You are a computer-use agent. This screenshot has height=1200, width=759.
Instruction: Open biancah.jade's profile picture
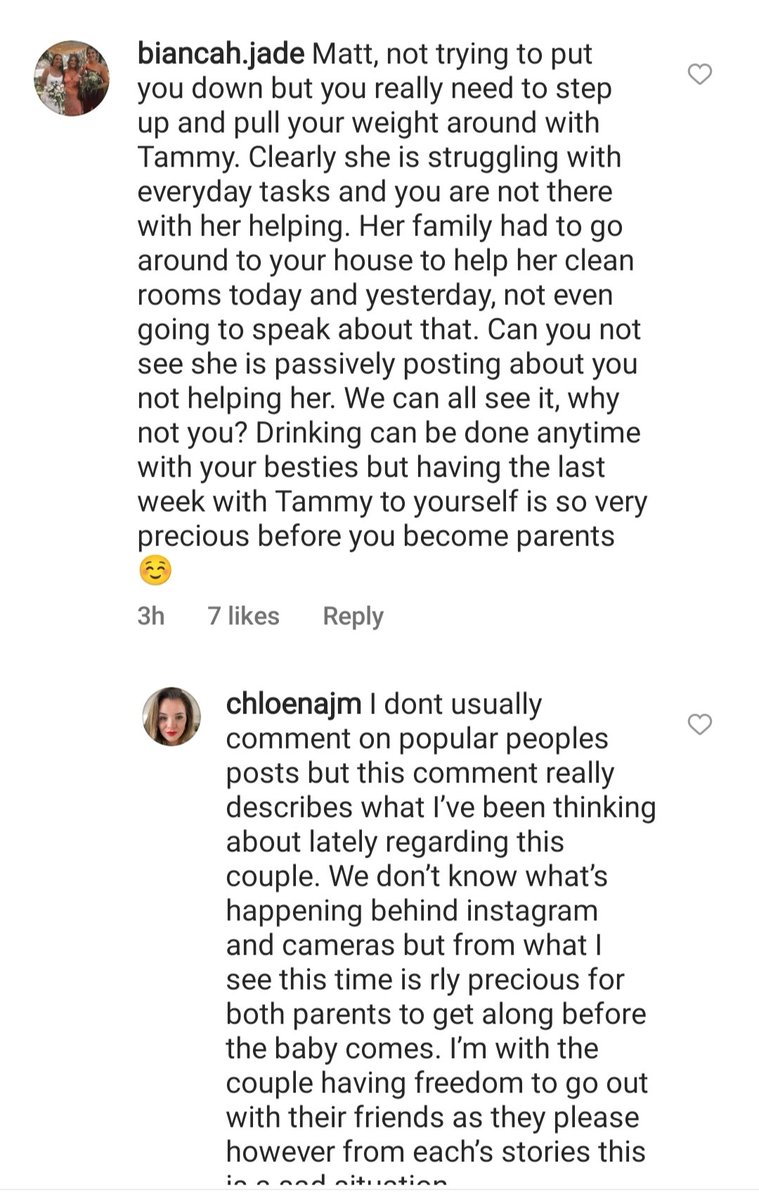[72, 78]
